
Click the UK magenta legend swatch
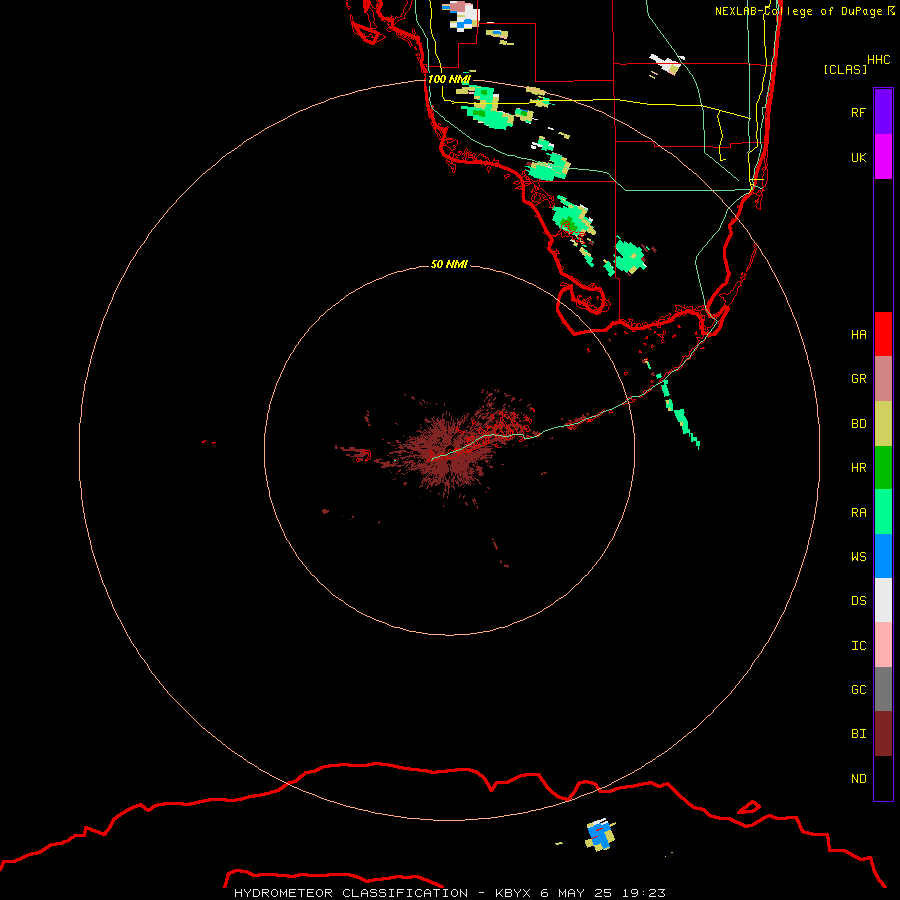(883, 157)
